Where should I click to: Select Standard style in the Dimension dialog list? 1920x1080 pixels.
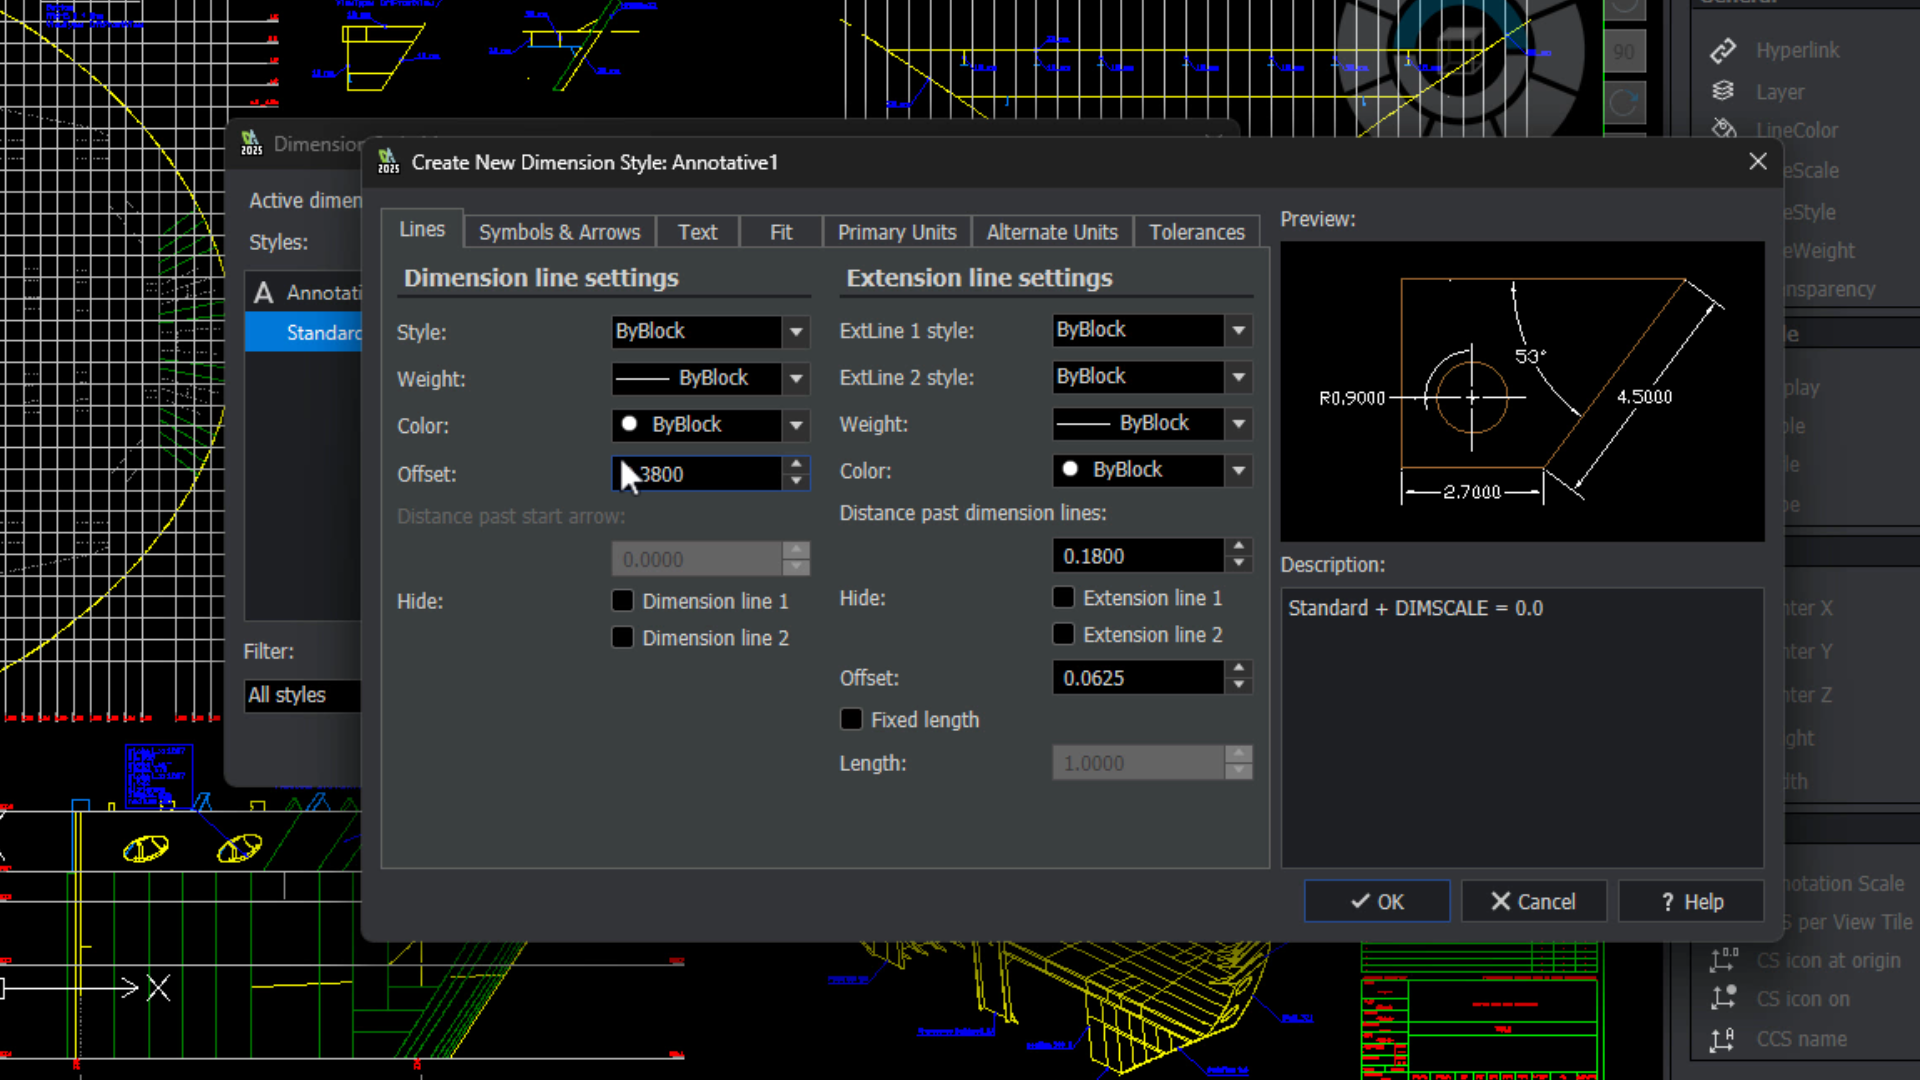(304, 332)
